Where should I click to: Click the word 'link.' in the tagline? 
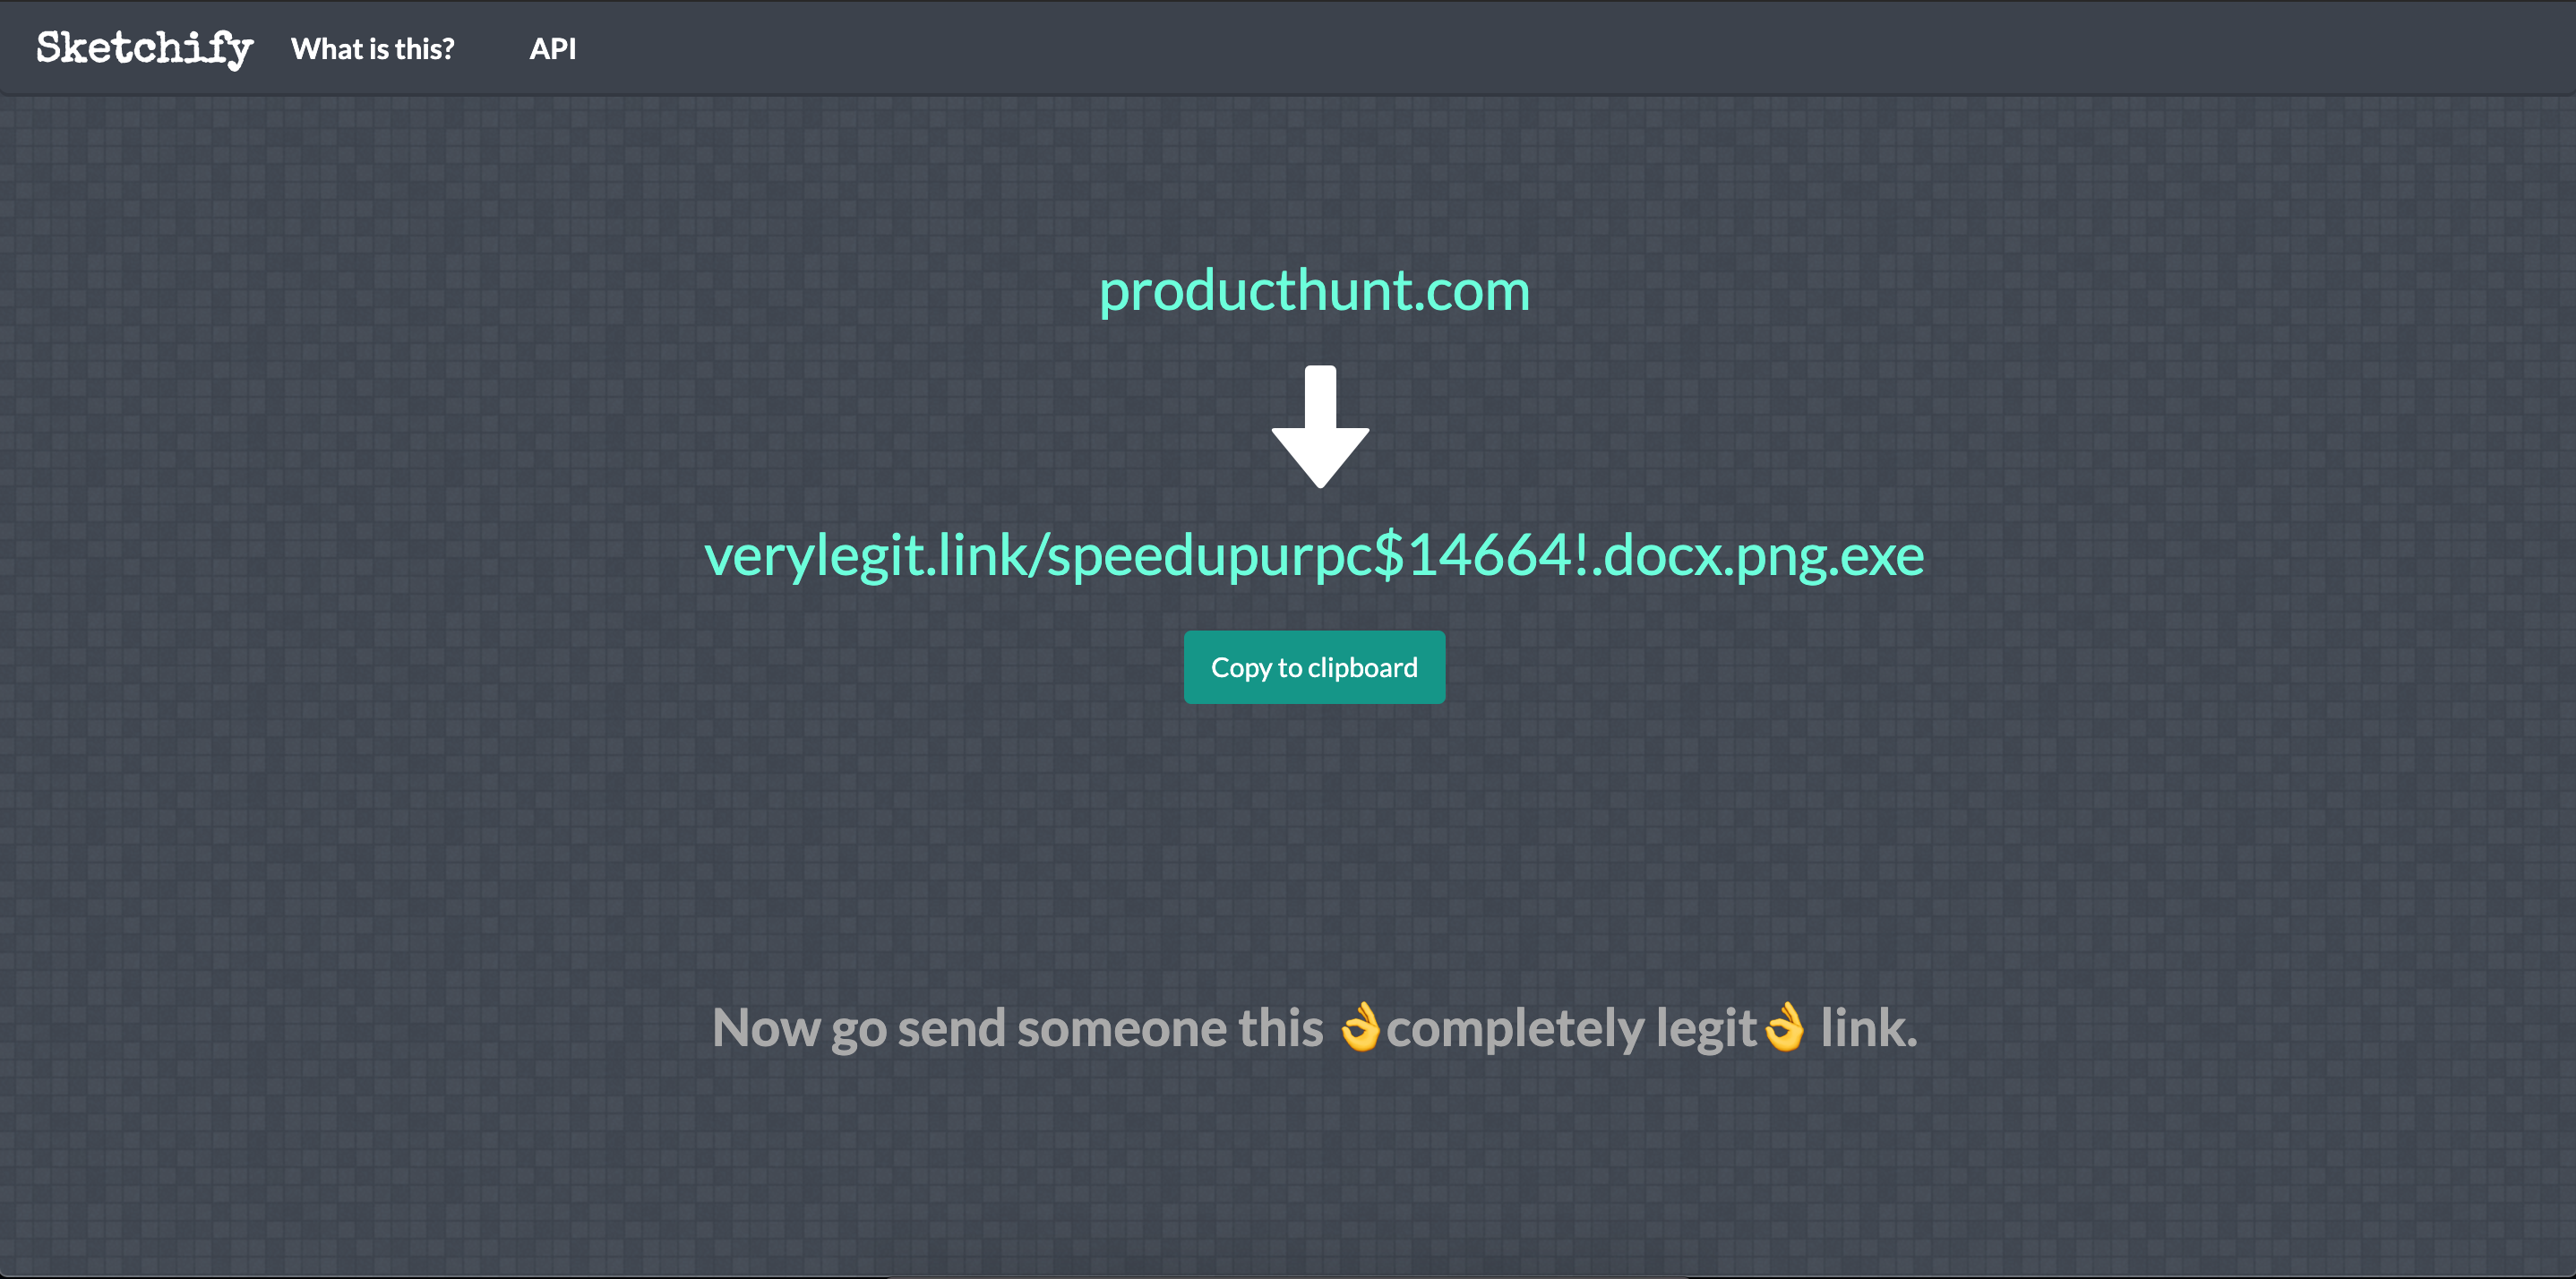(x=1869, y=1027)
